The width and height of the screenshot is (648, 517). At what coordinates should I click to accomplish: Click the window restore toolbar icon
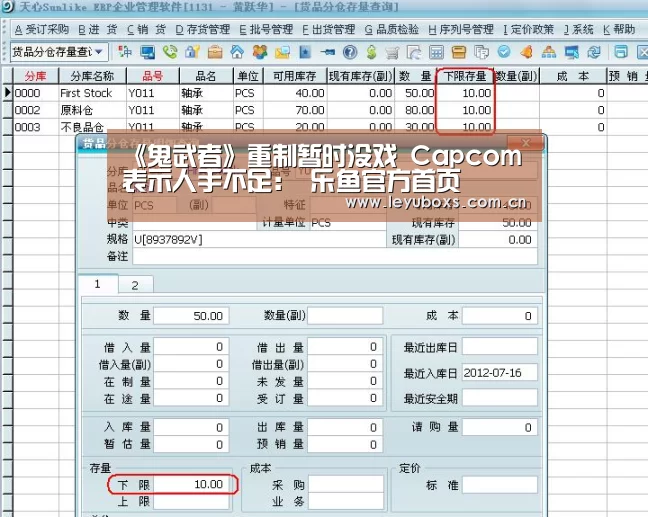coord(621,52)
